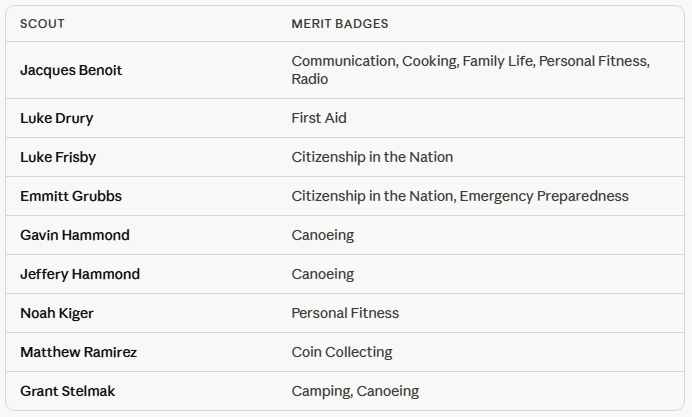Click Luke Frisby in the scout column

(58, 157)
